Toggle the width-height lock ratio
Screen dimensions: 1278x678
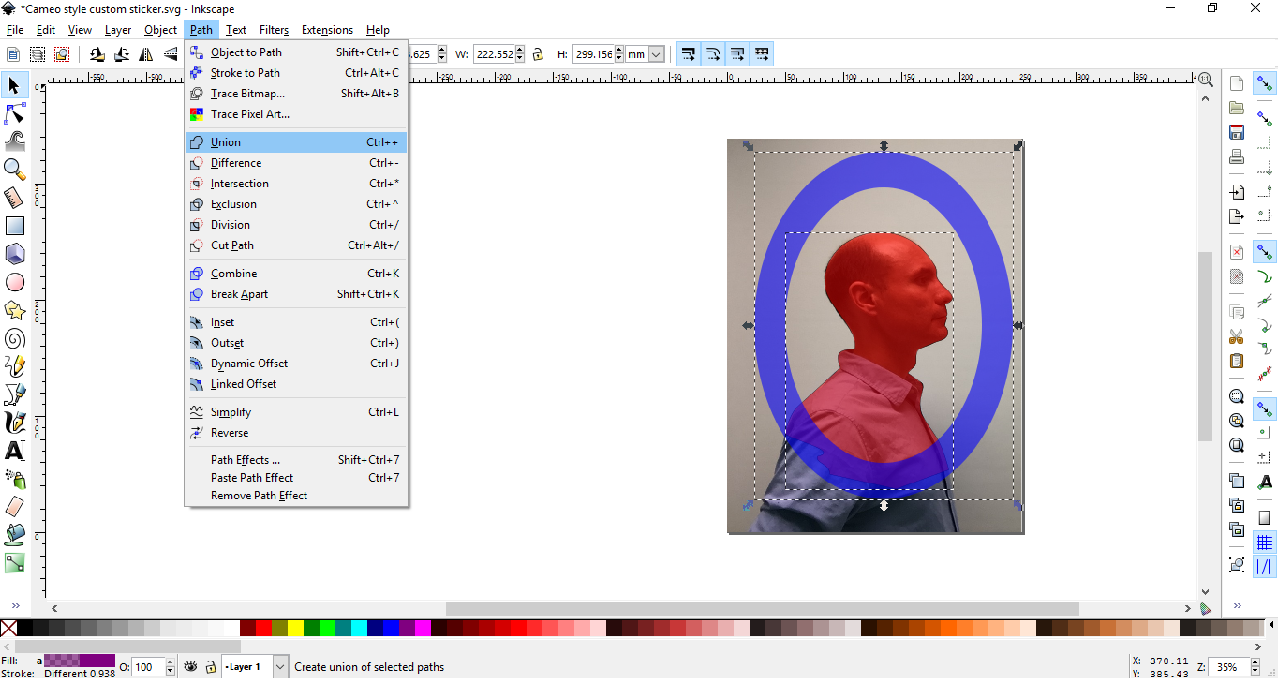coord(538,55)
